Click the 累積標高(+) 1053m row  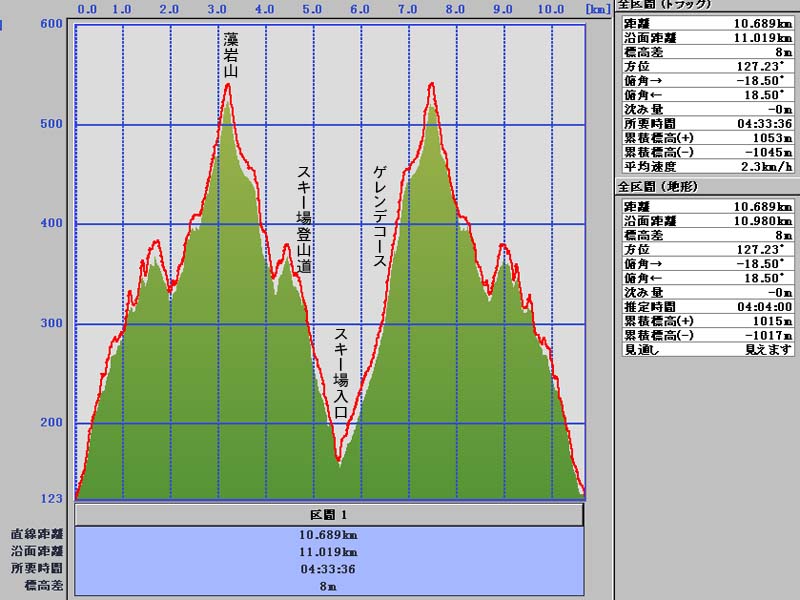(709, 139)
